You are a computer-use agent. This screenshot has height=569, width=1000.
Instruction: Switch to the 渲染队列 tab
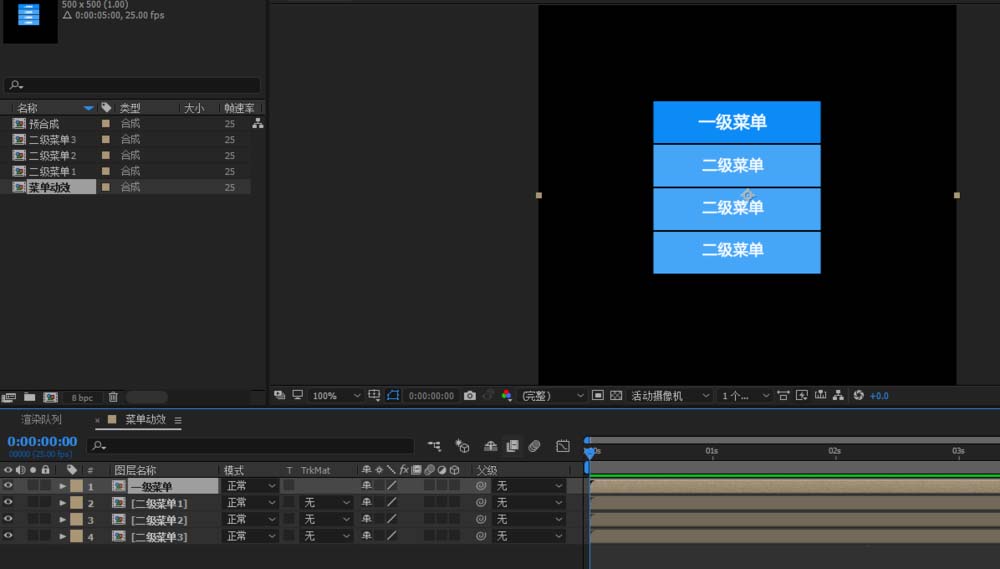coord(41,420)
